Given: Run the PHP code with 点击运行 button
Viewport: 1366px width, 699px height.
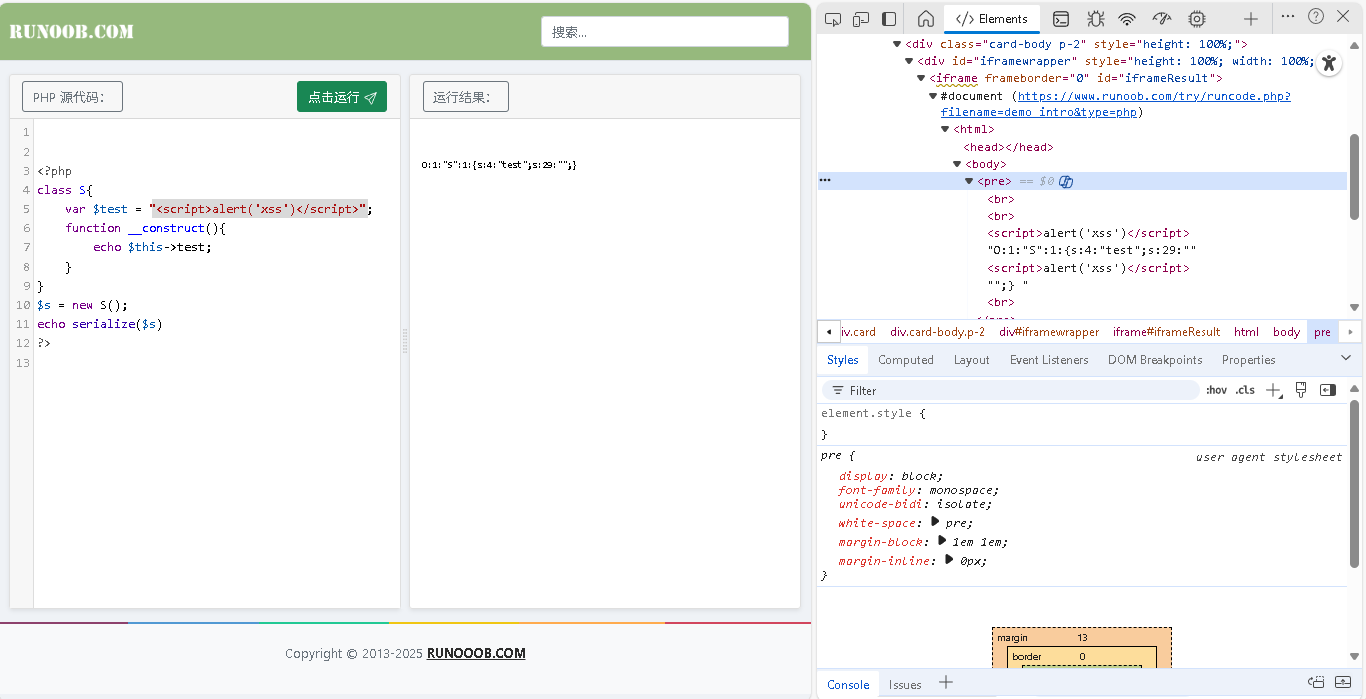Looking at the screenshot, I should tap(342, 97).
